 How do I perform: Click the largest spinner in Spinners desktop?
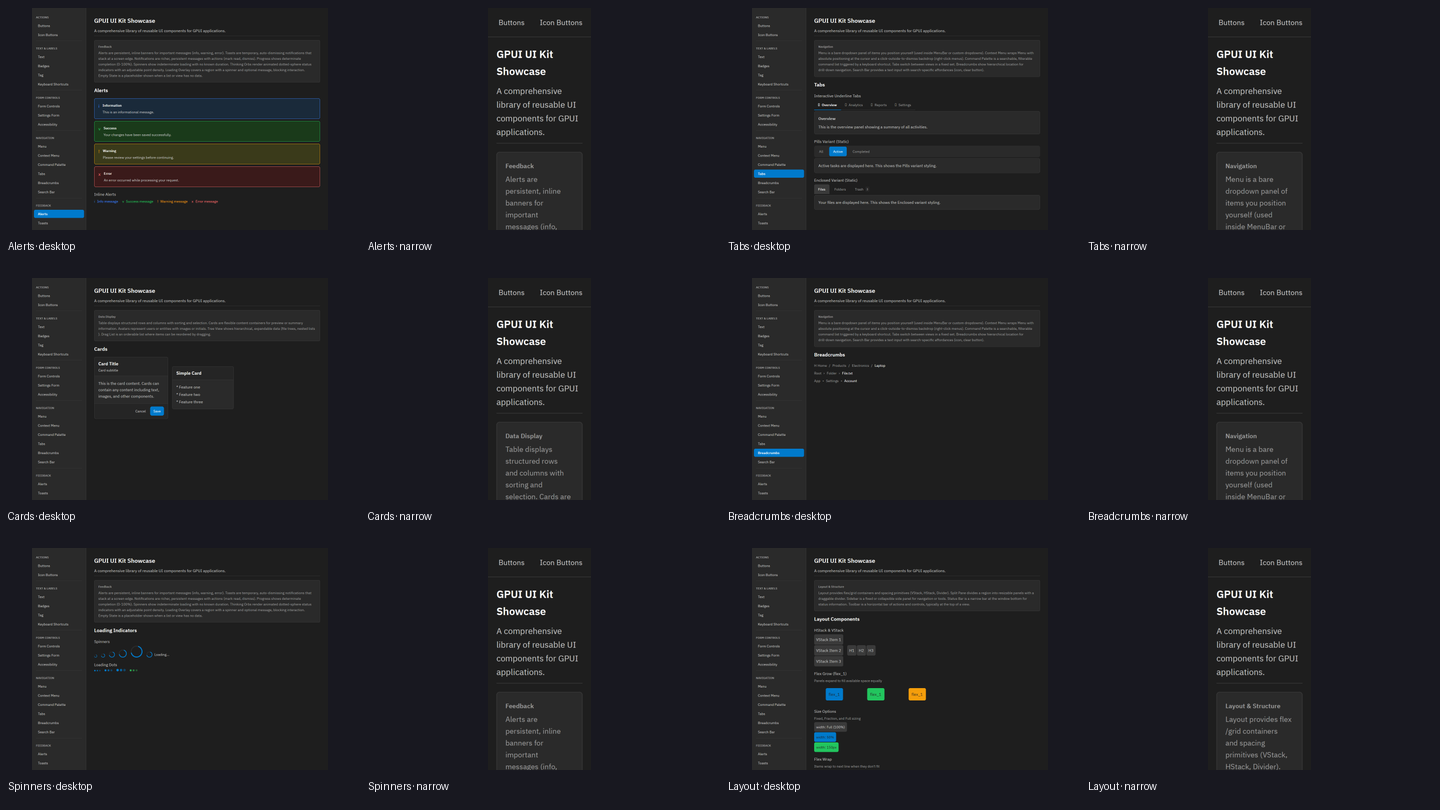[137, 652]
